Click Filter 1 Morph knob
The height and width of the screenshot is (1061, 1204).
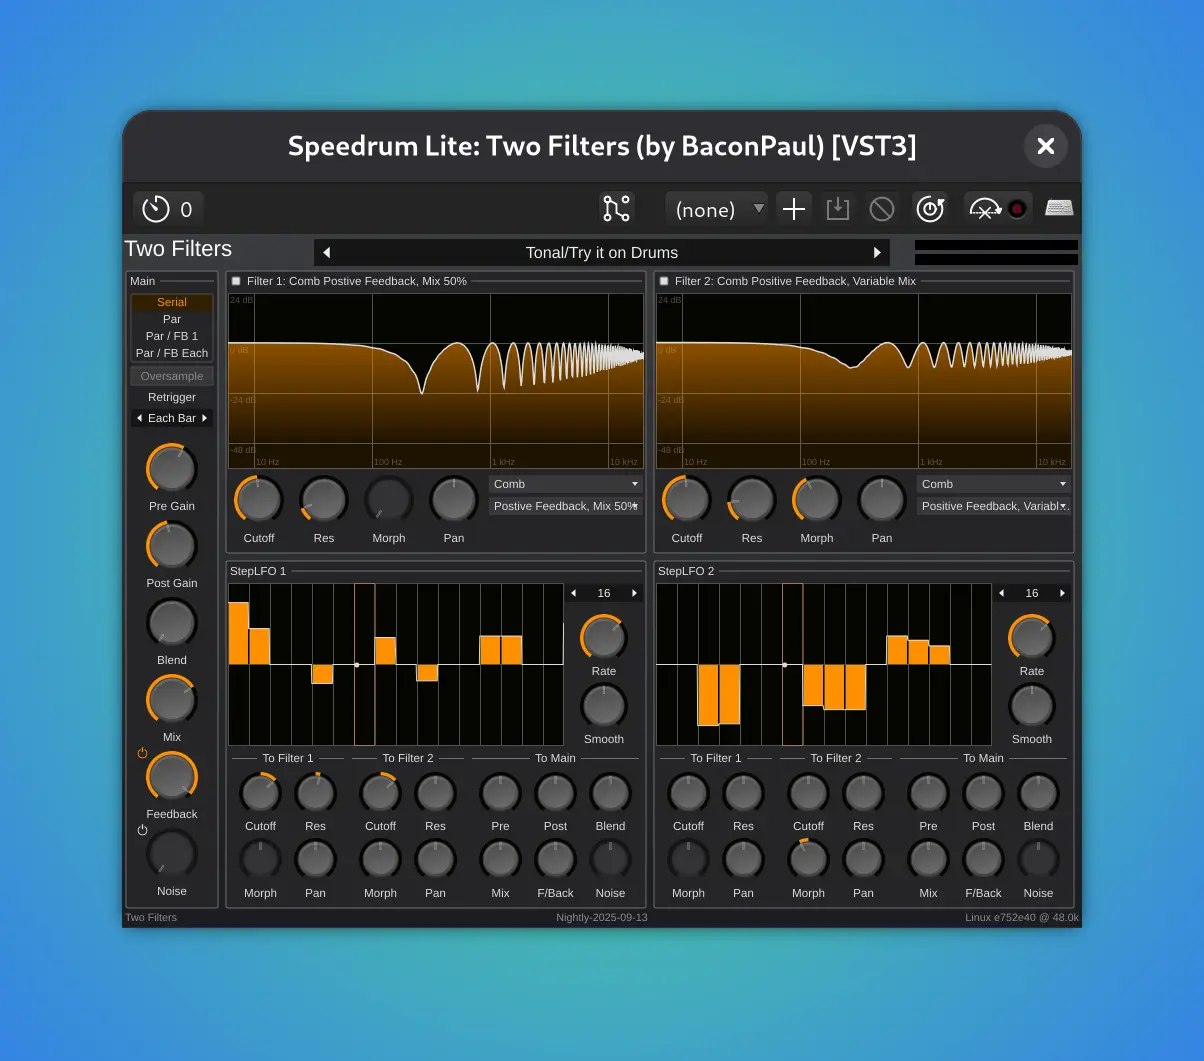pyautogui.click(x=389, y=499)
